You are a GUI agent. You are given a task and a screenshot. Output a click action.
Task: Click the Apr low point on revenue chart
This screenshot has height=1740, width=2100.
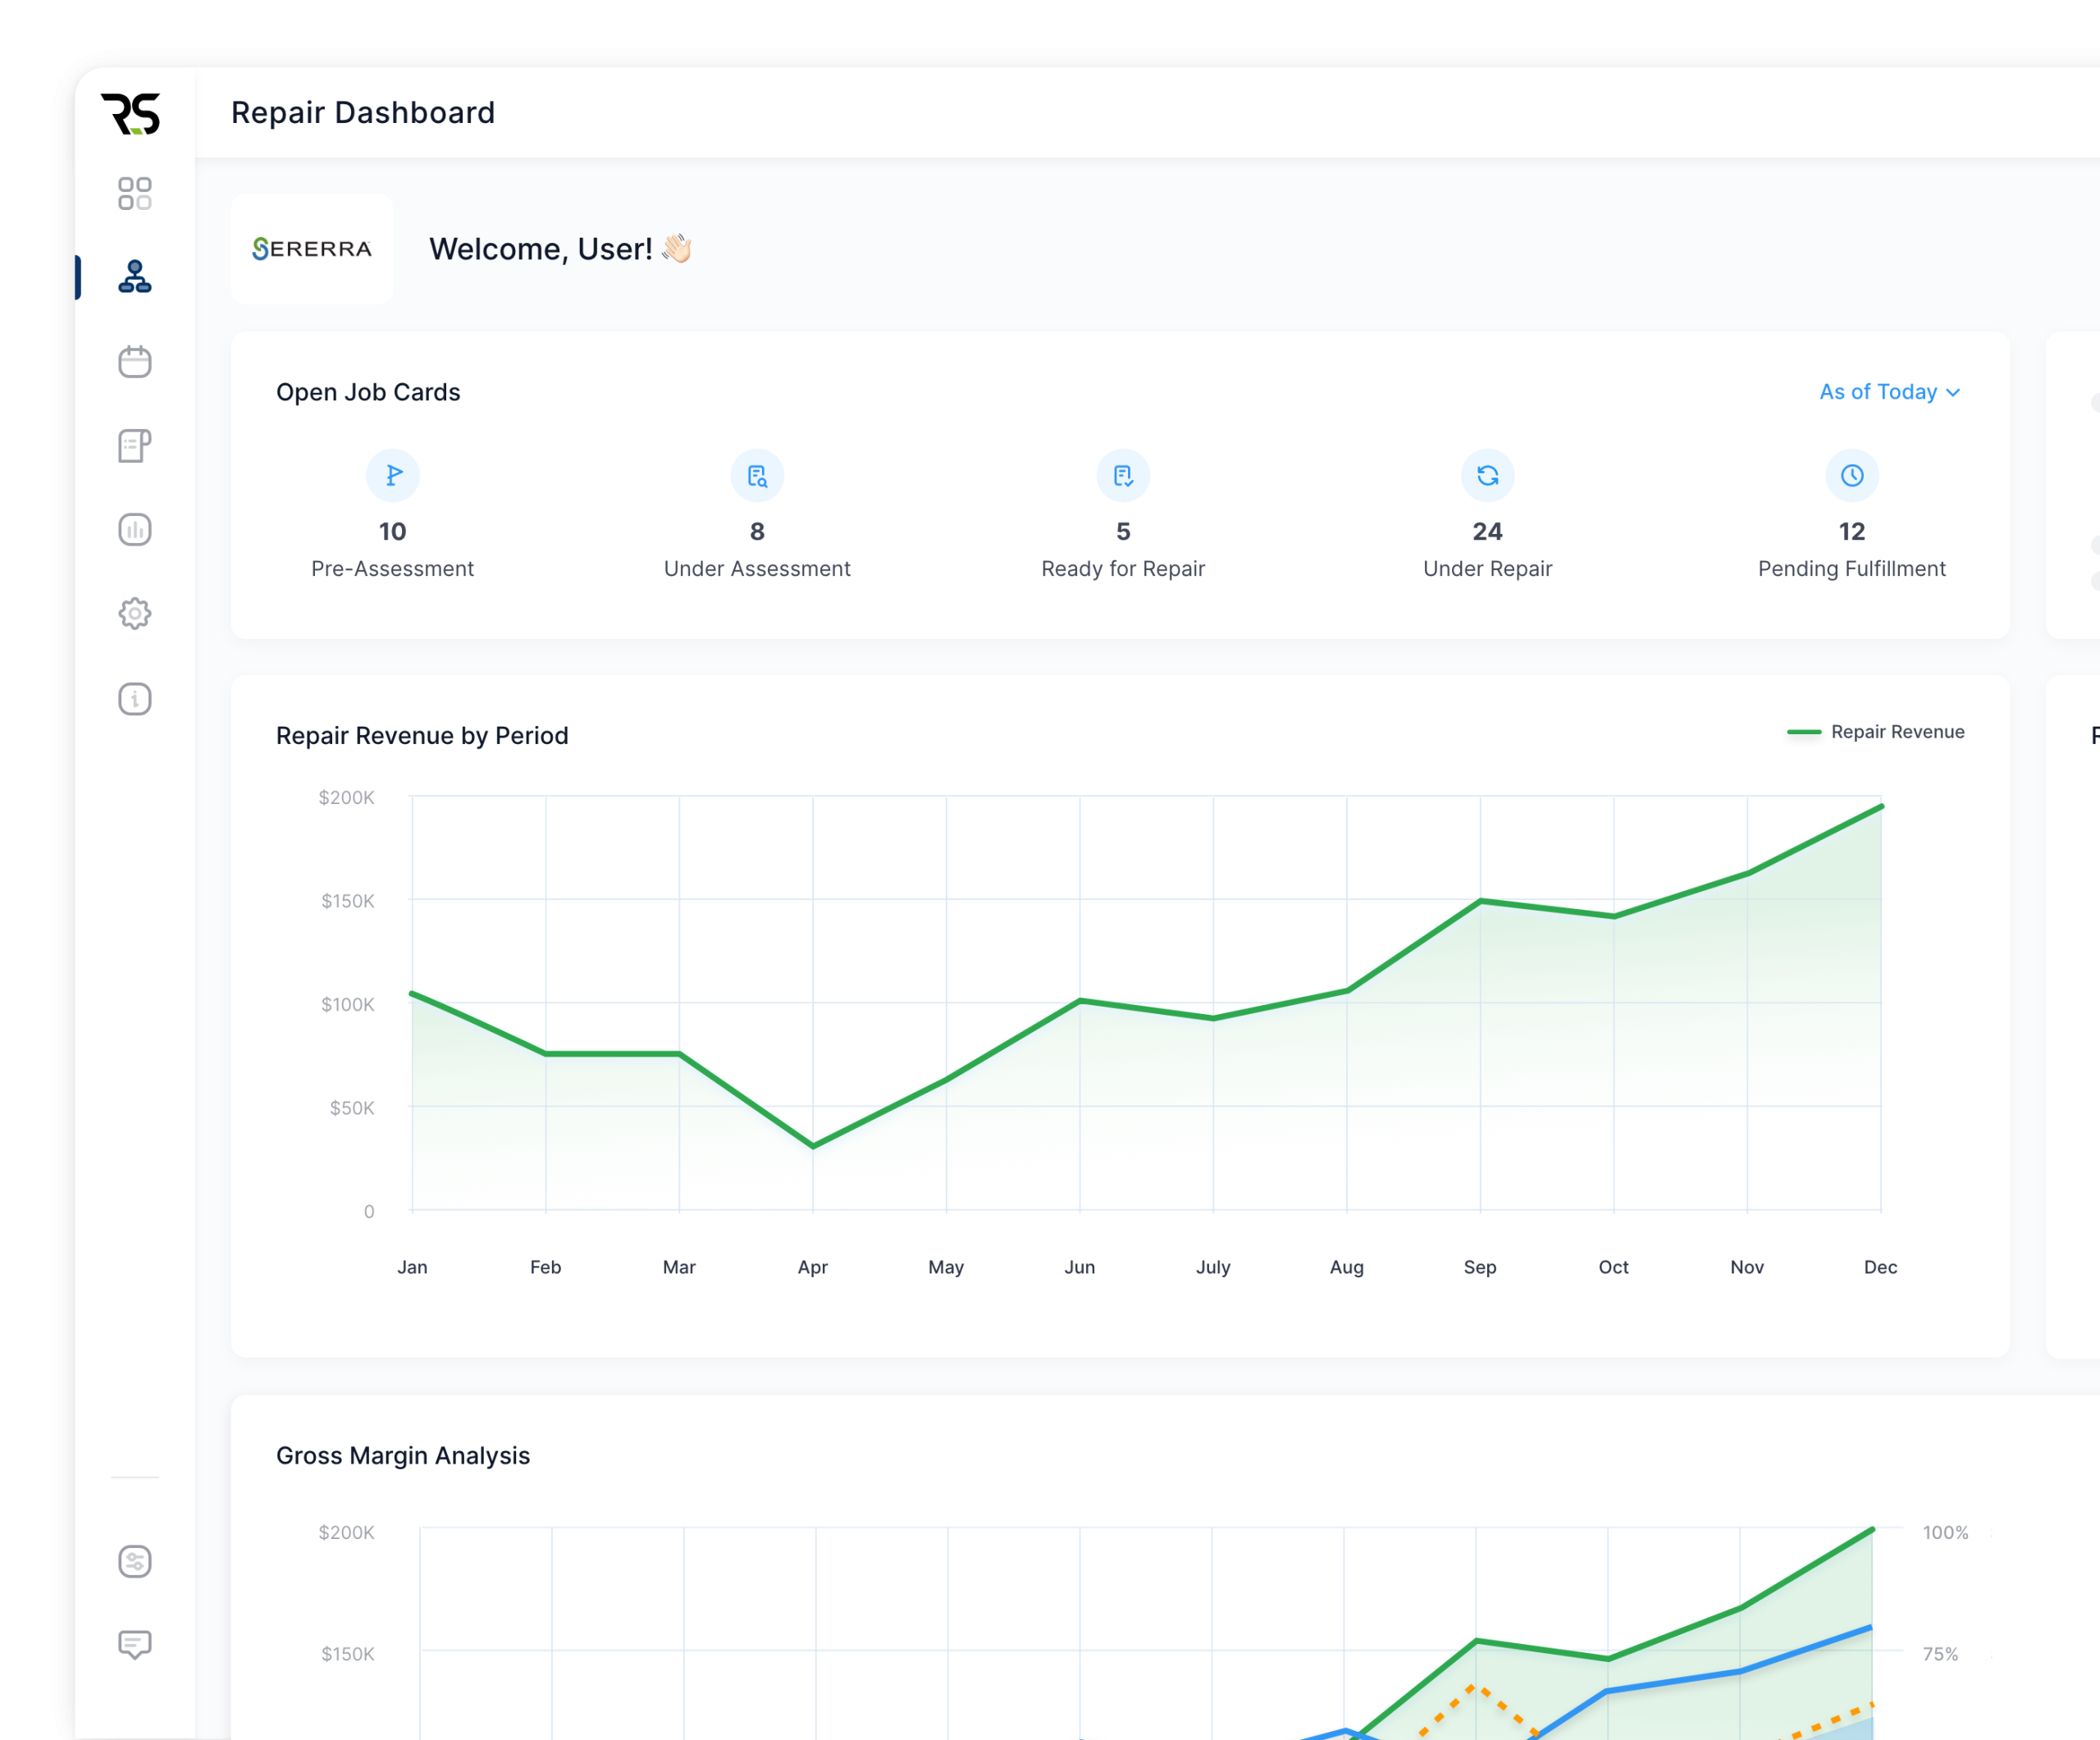click(x=813, y=1146)
